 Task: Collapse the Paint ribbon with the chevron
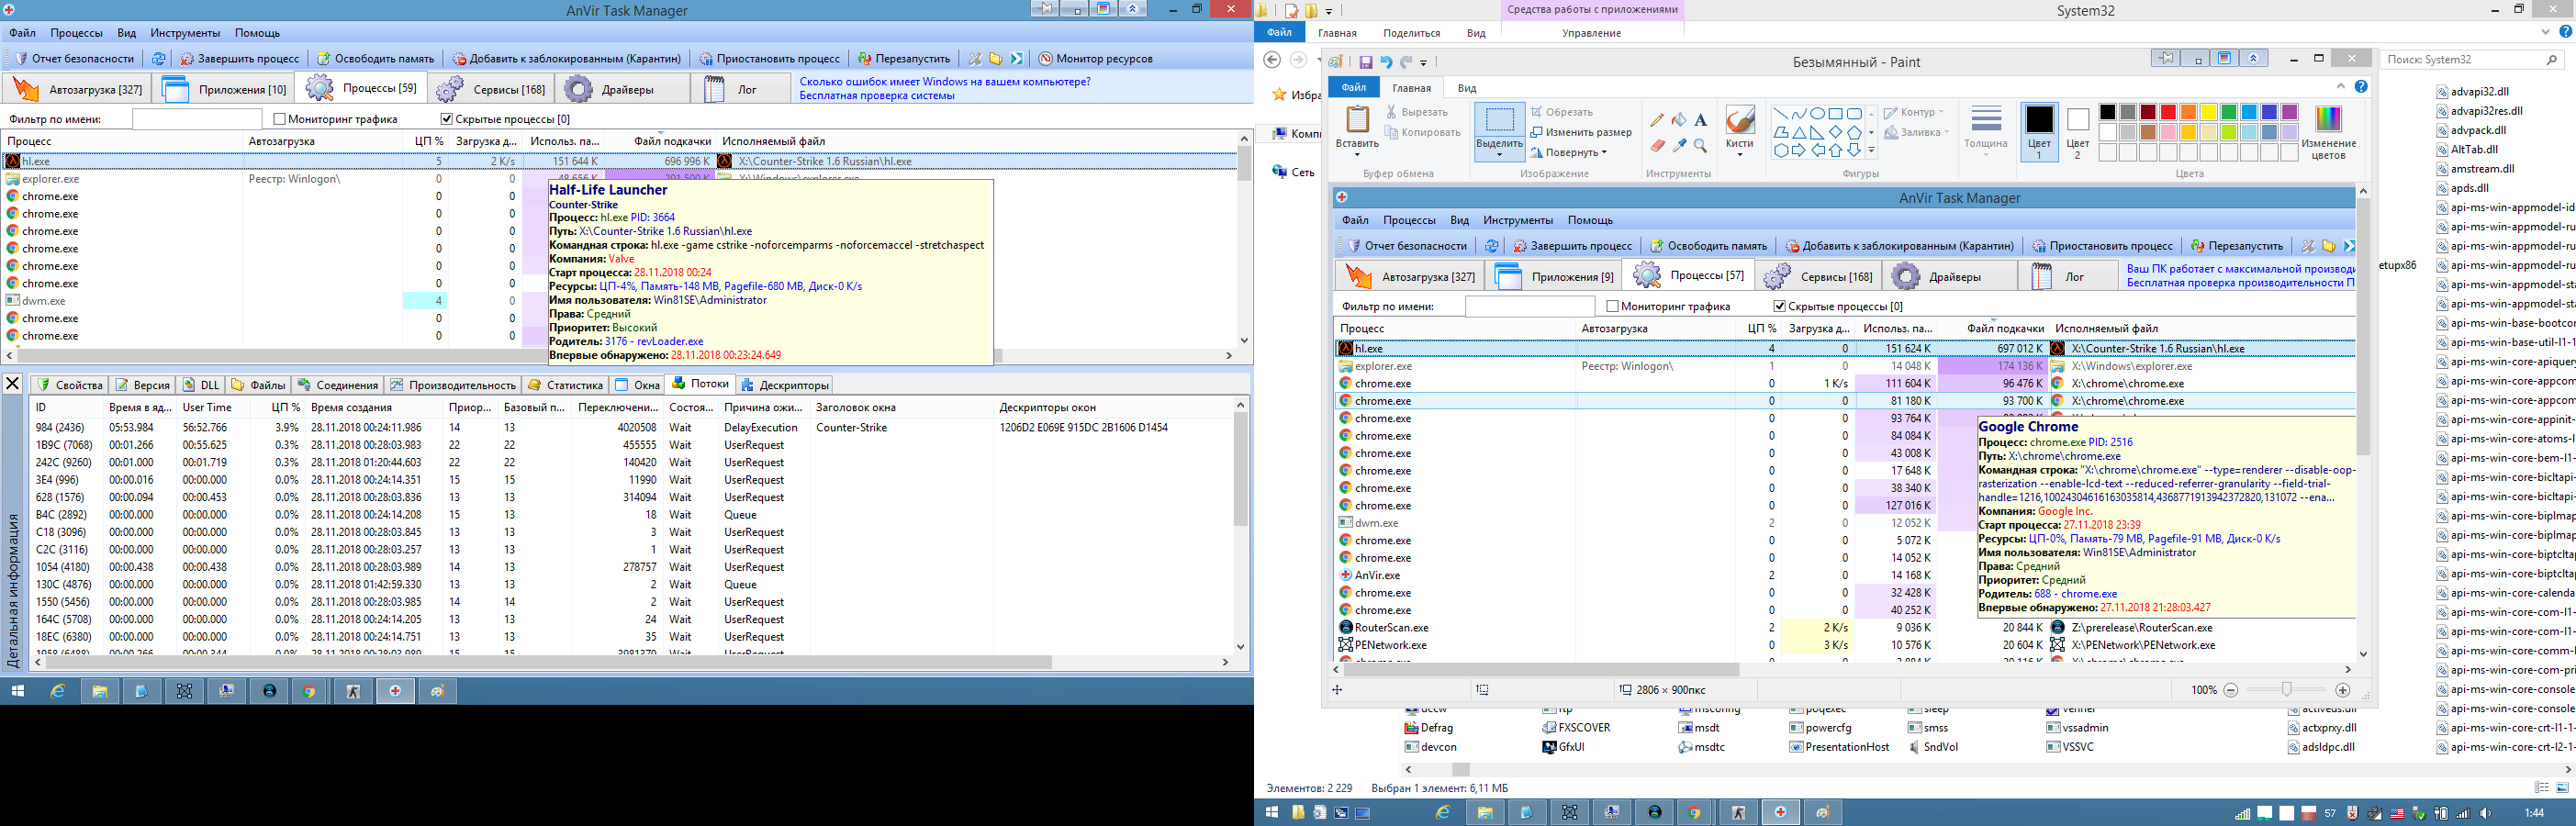tap(2340, 87)
